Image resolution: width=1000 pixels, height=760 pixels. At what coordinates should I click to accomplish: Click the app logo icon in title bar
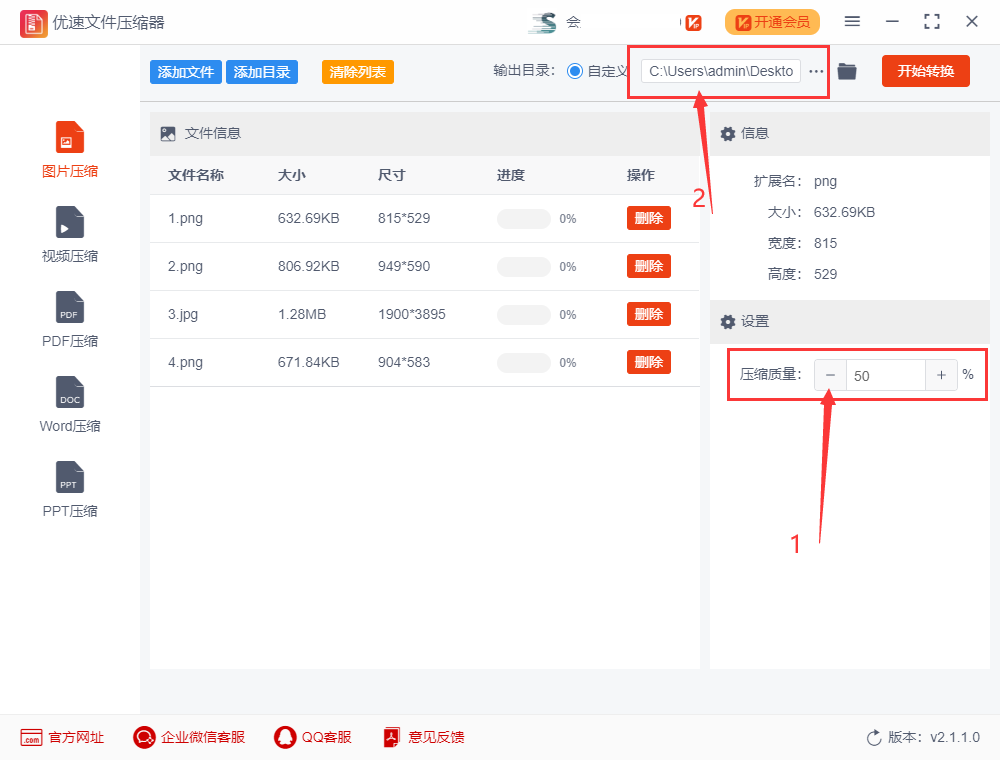coord(33,23)
